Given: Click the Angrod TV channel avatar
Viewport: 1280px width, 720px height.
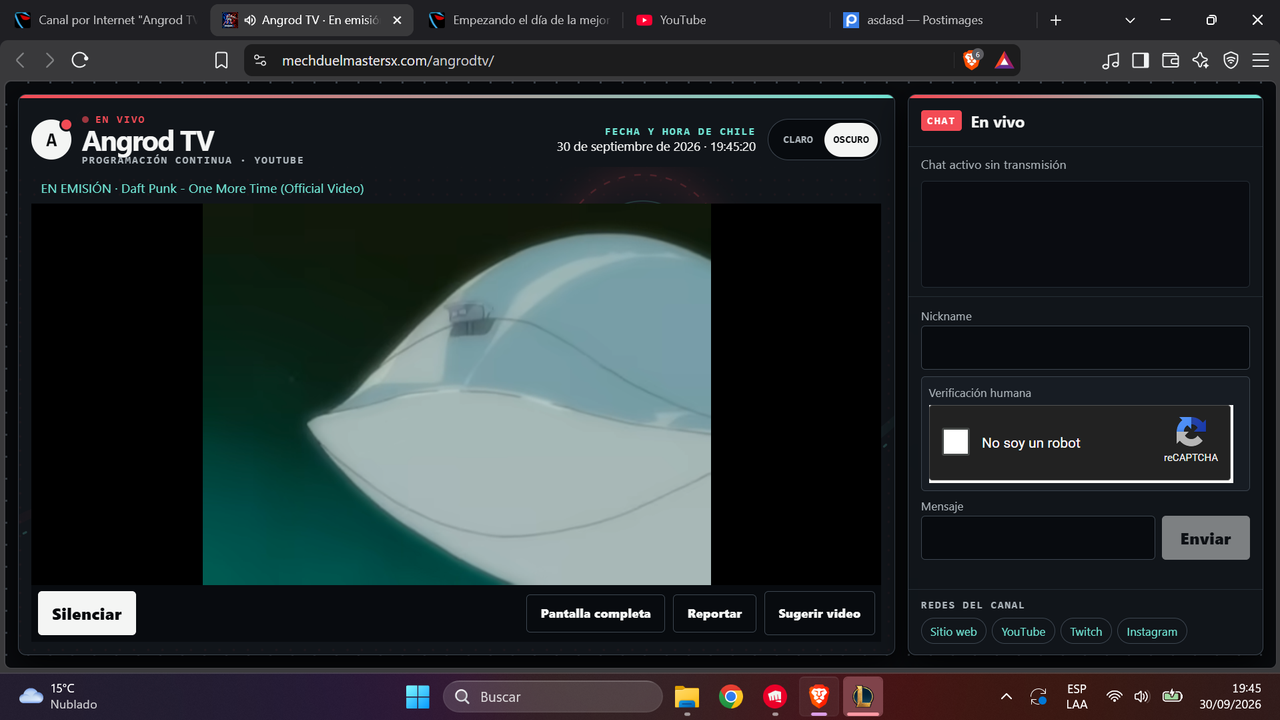Looking at the screenshot, I should (x=51, y=140).
